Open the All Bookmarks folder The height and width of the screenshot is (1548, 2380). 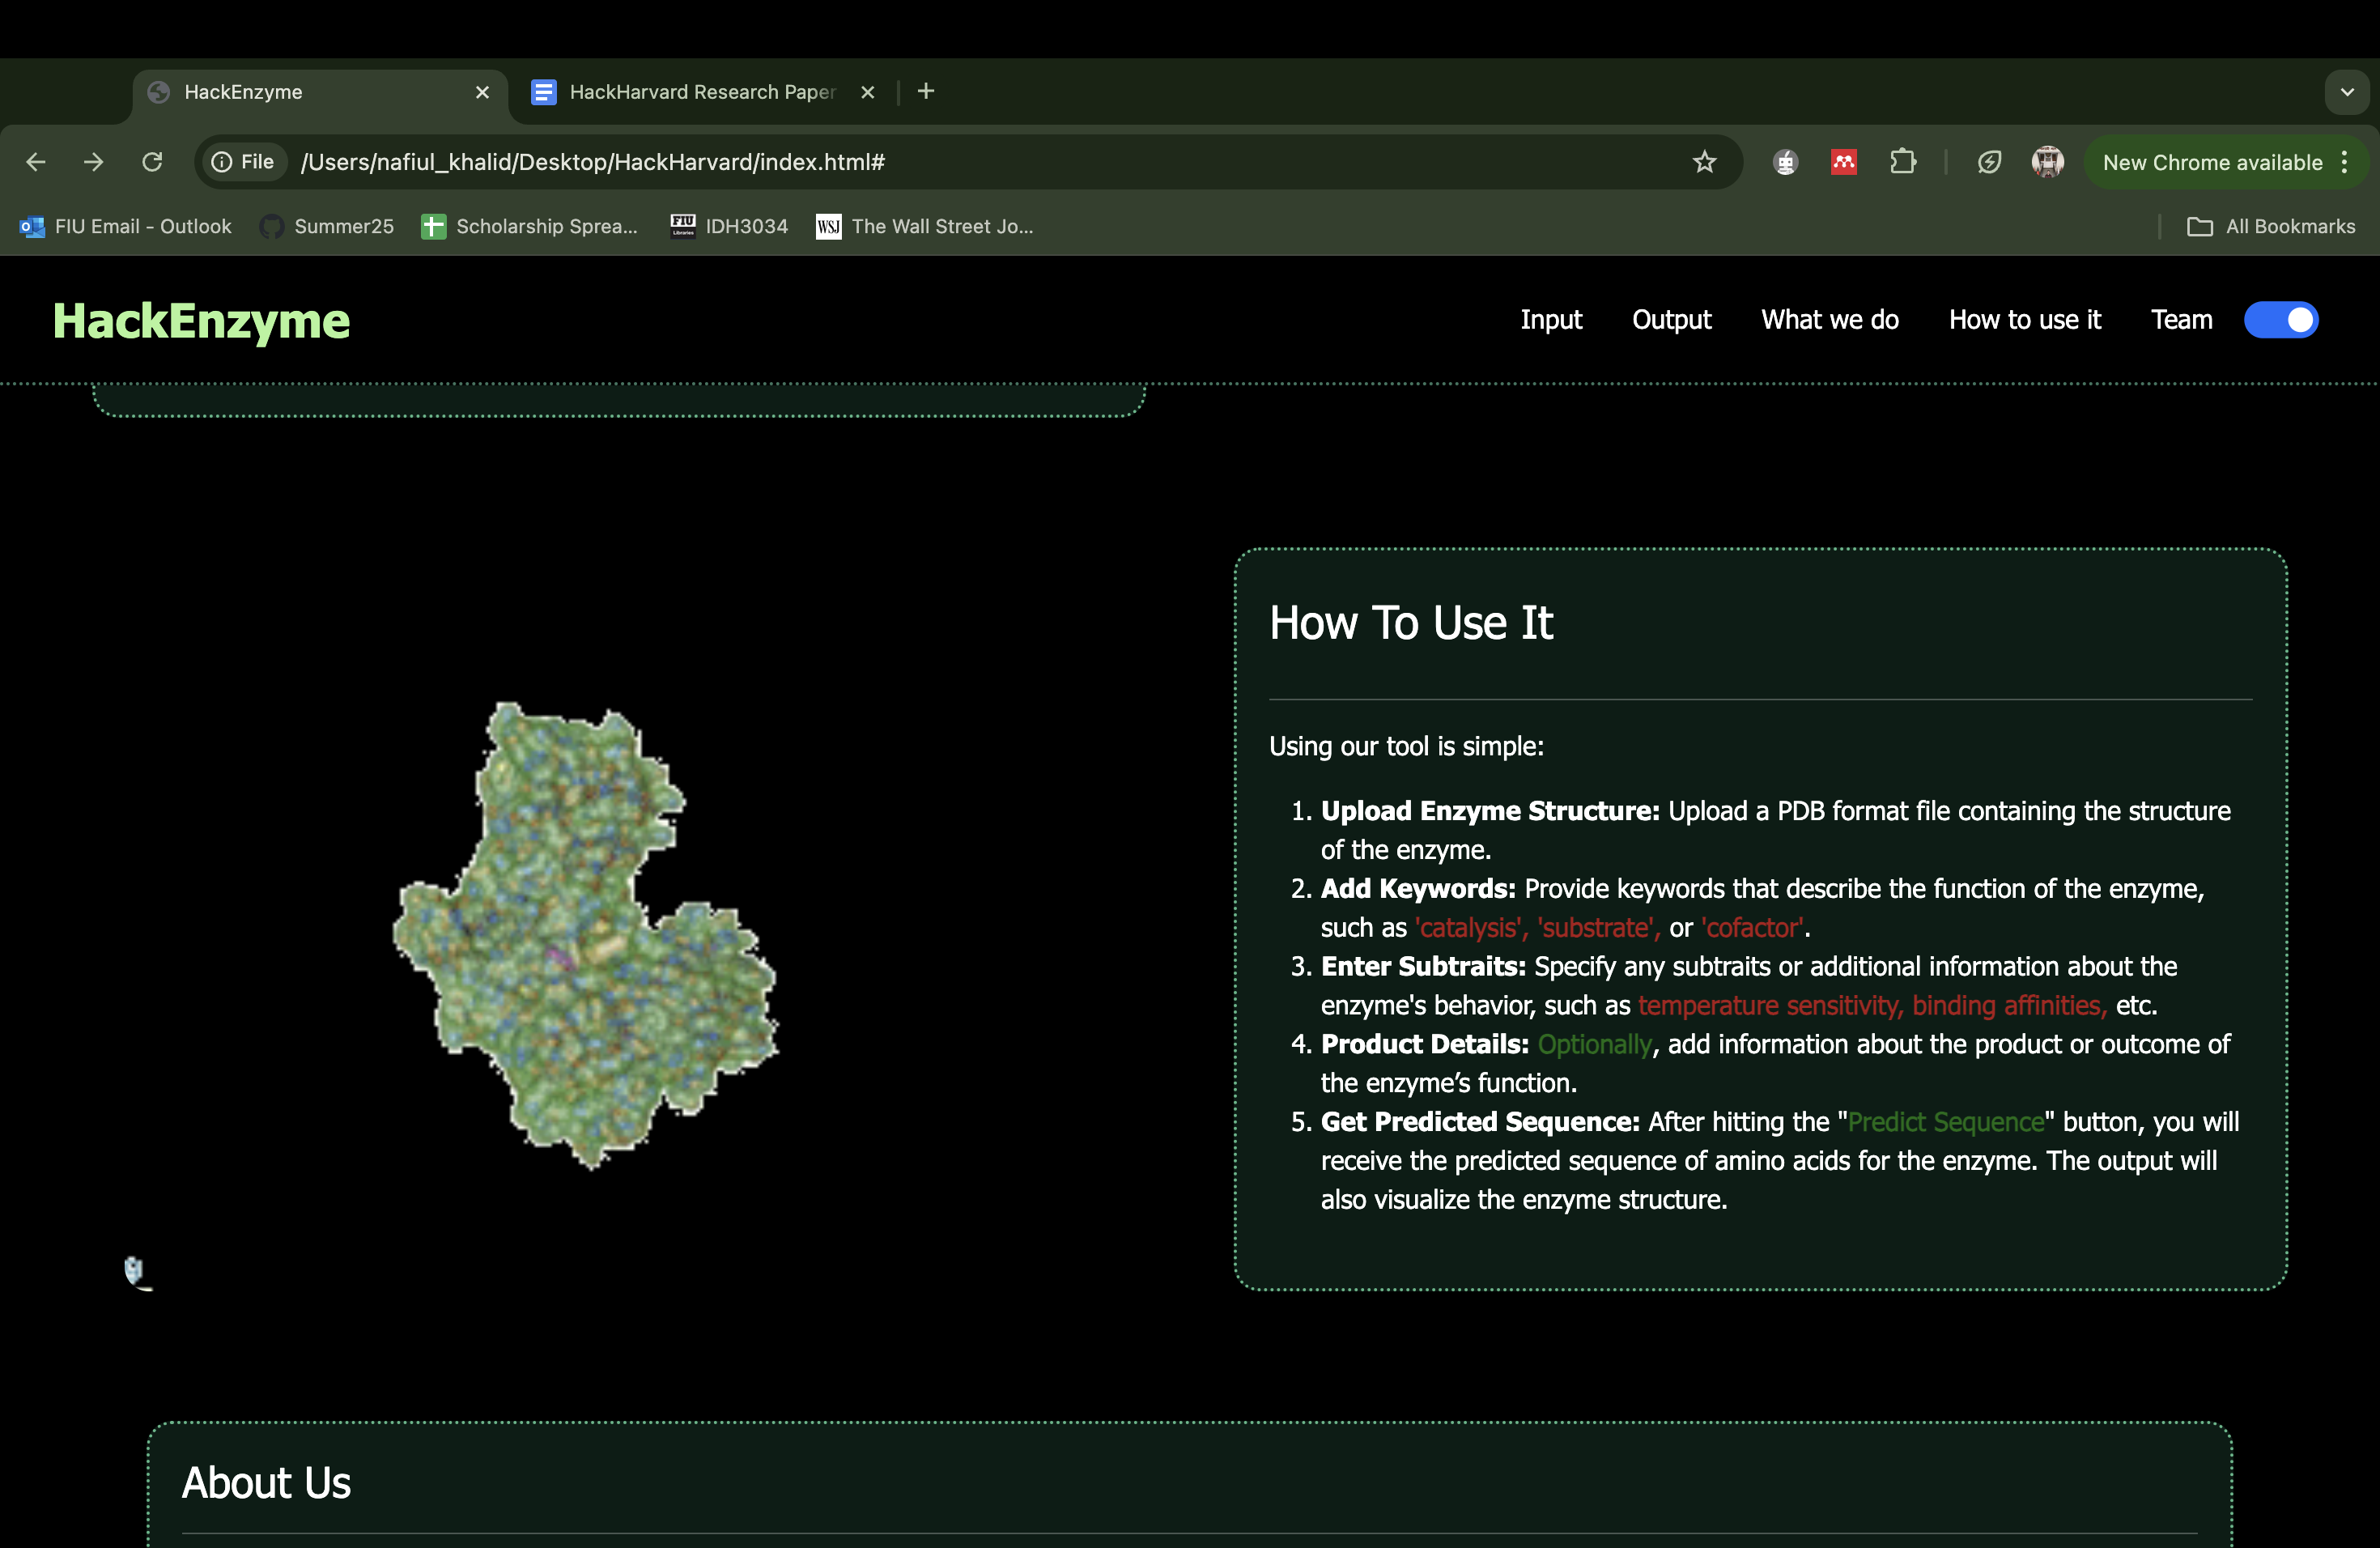2271,227
